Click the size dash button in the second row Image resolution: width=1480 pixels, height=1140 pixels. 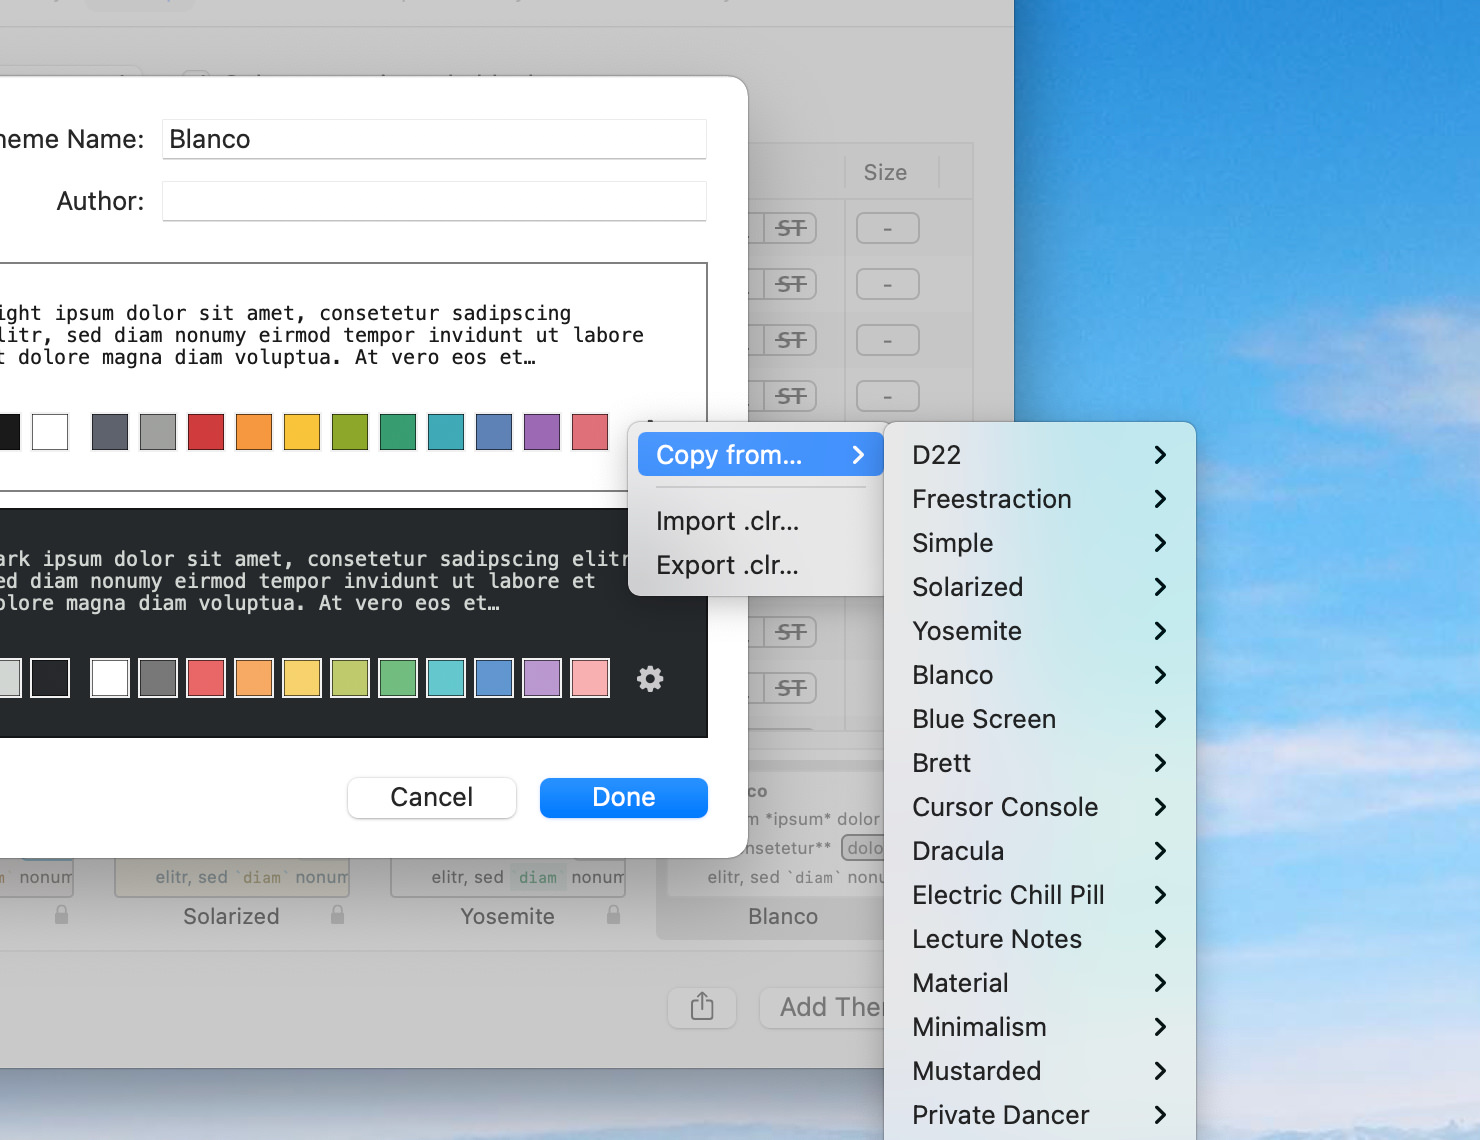tap(887, 284)
